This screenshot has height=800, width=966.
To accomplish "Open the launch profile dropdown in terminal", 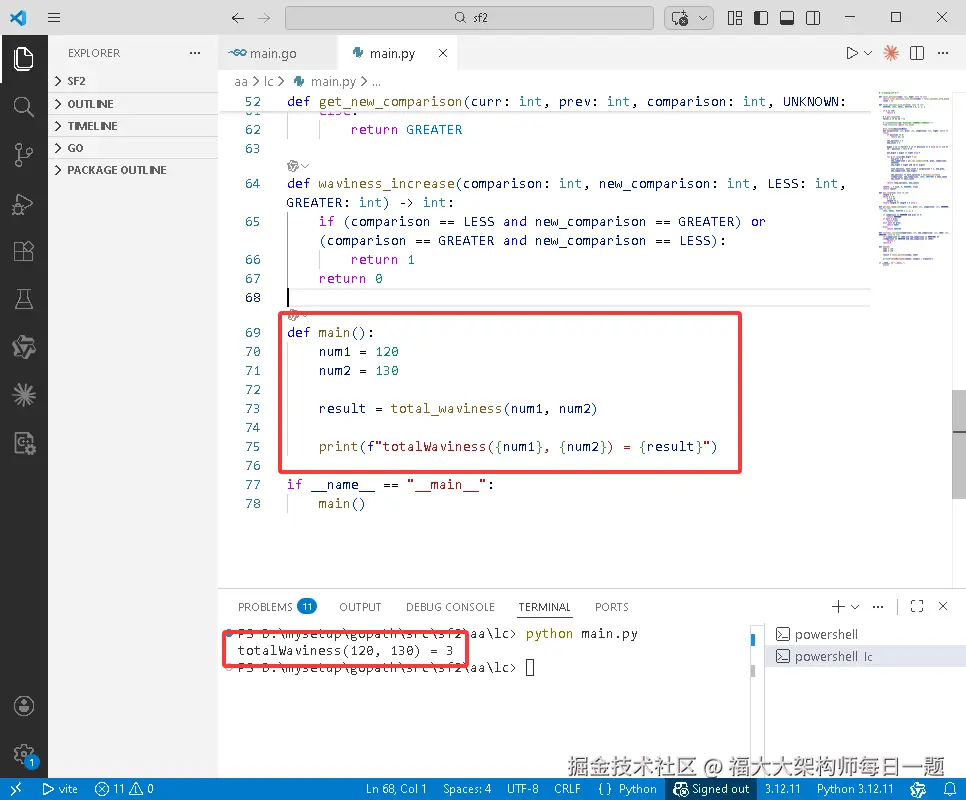I will 855,607.
